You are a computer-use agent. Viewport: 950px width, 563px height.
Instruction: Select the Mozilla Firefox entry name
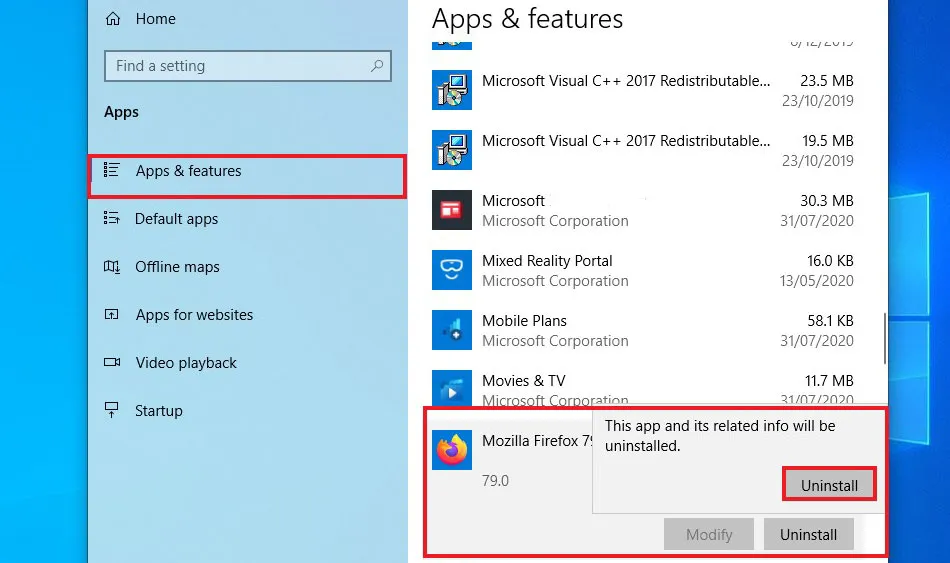537,441
